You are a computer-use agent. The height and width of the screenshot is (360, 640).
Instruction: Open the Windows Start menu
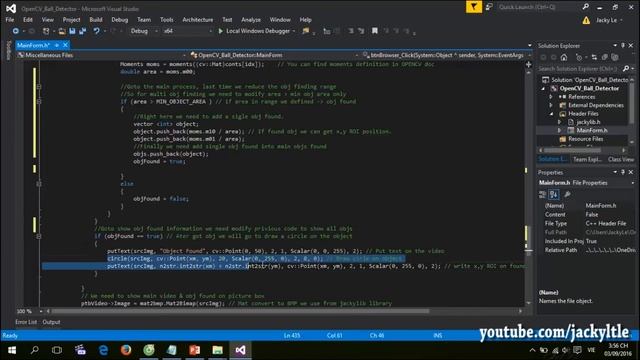[12, 350]
